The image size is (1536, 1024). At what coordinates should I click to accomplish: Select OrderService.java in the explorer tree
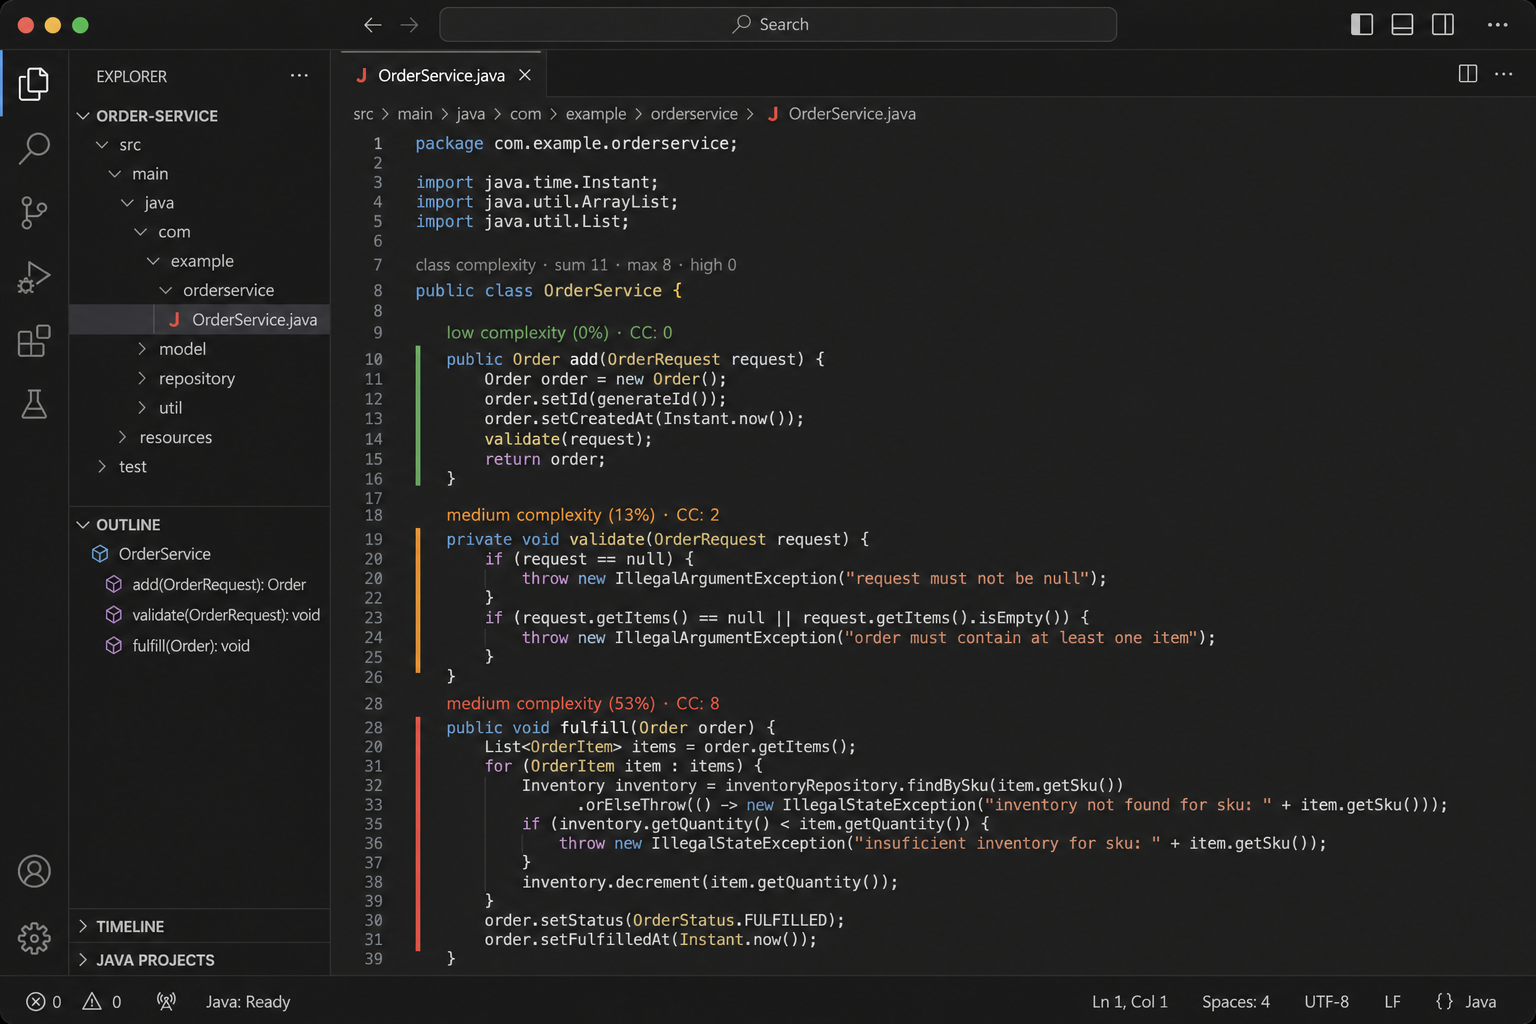200,319
